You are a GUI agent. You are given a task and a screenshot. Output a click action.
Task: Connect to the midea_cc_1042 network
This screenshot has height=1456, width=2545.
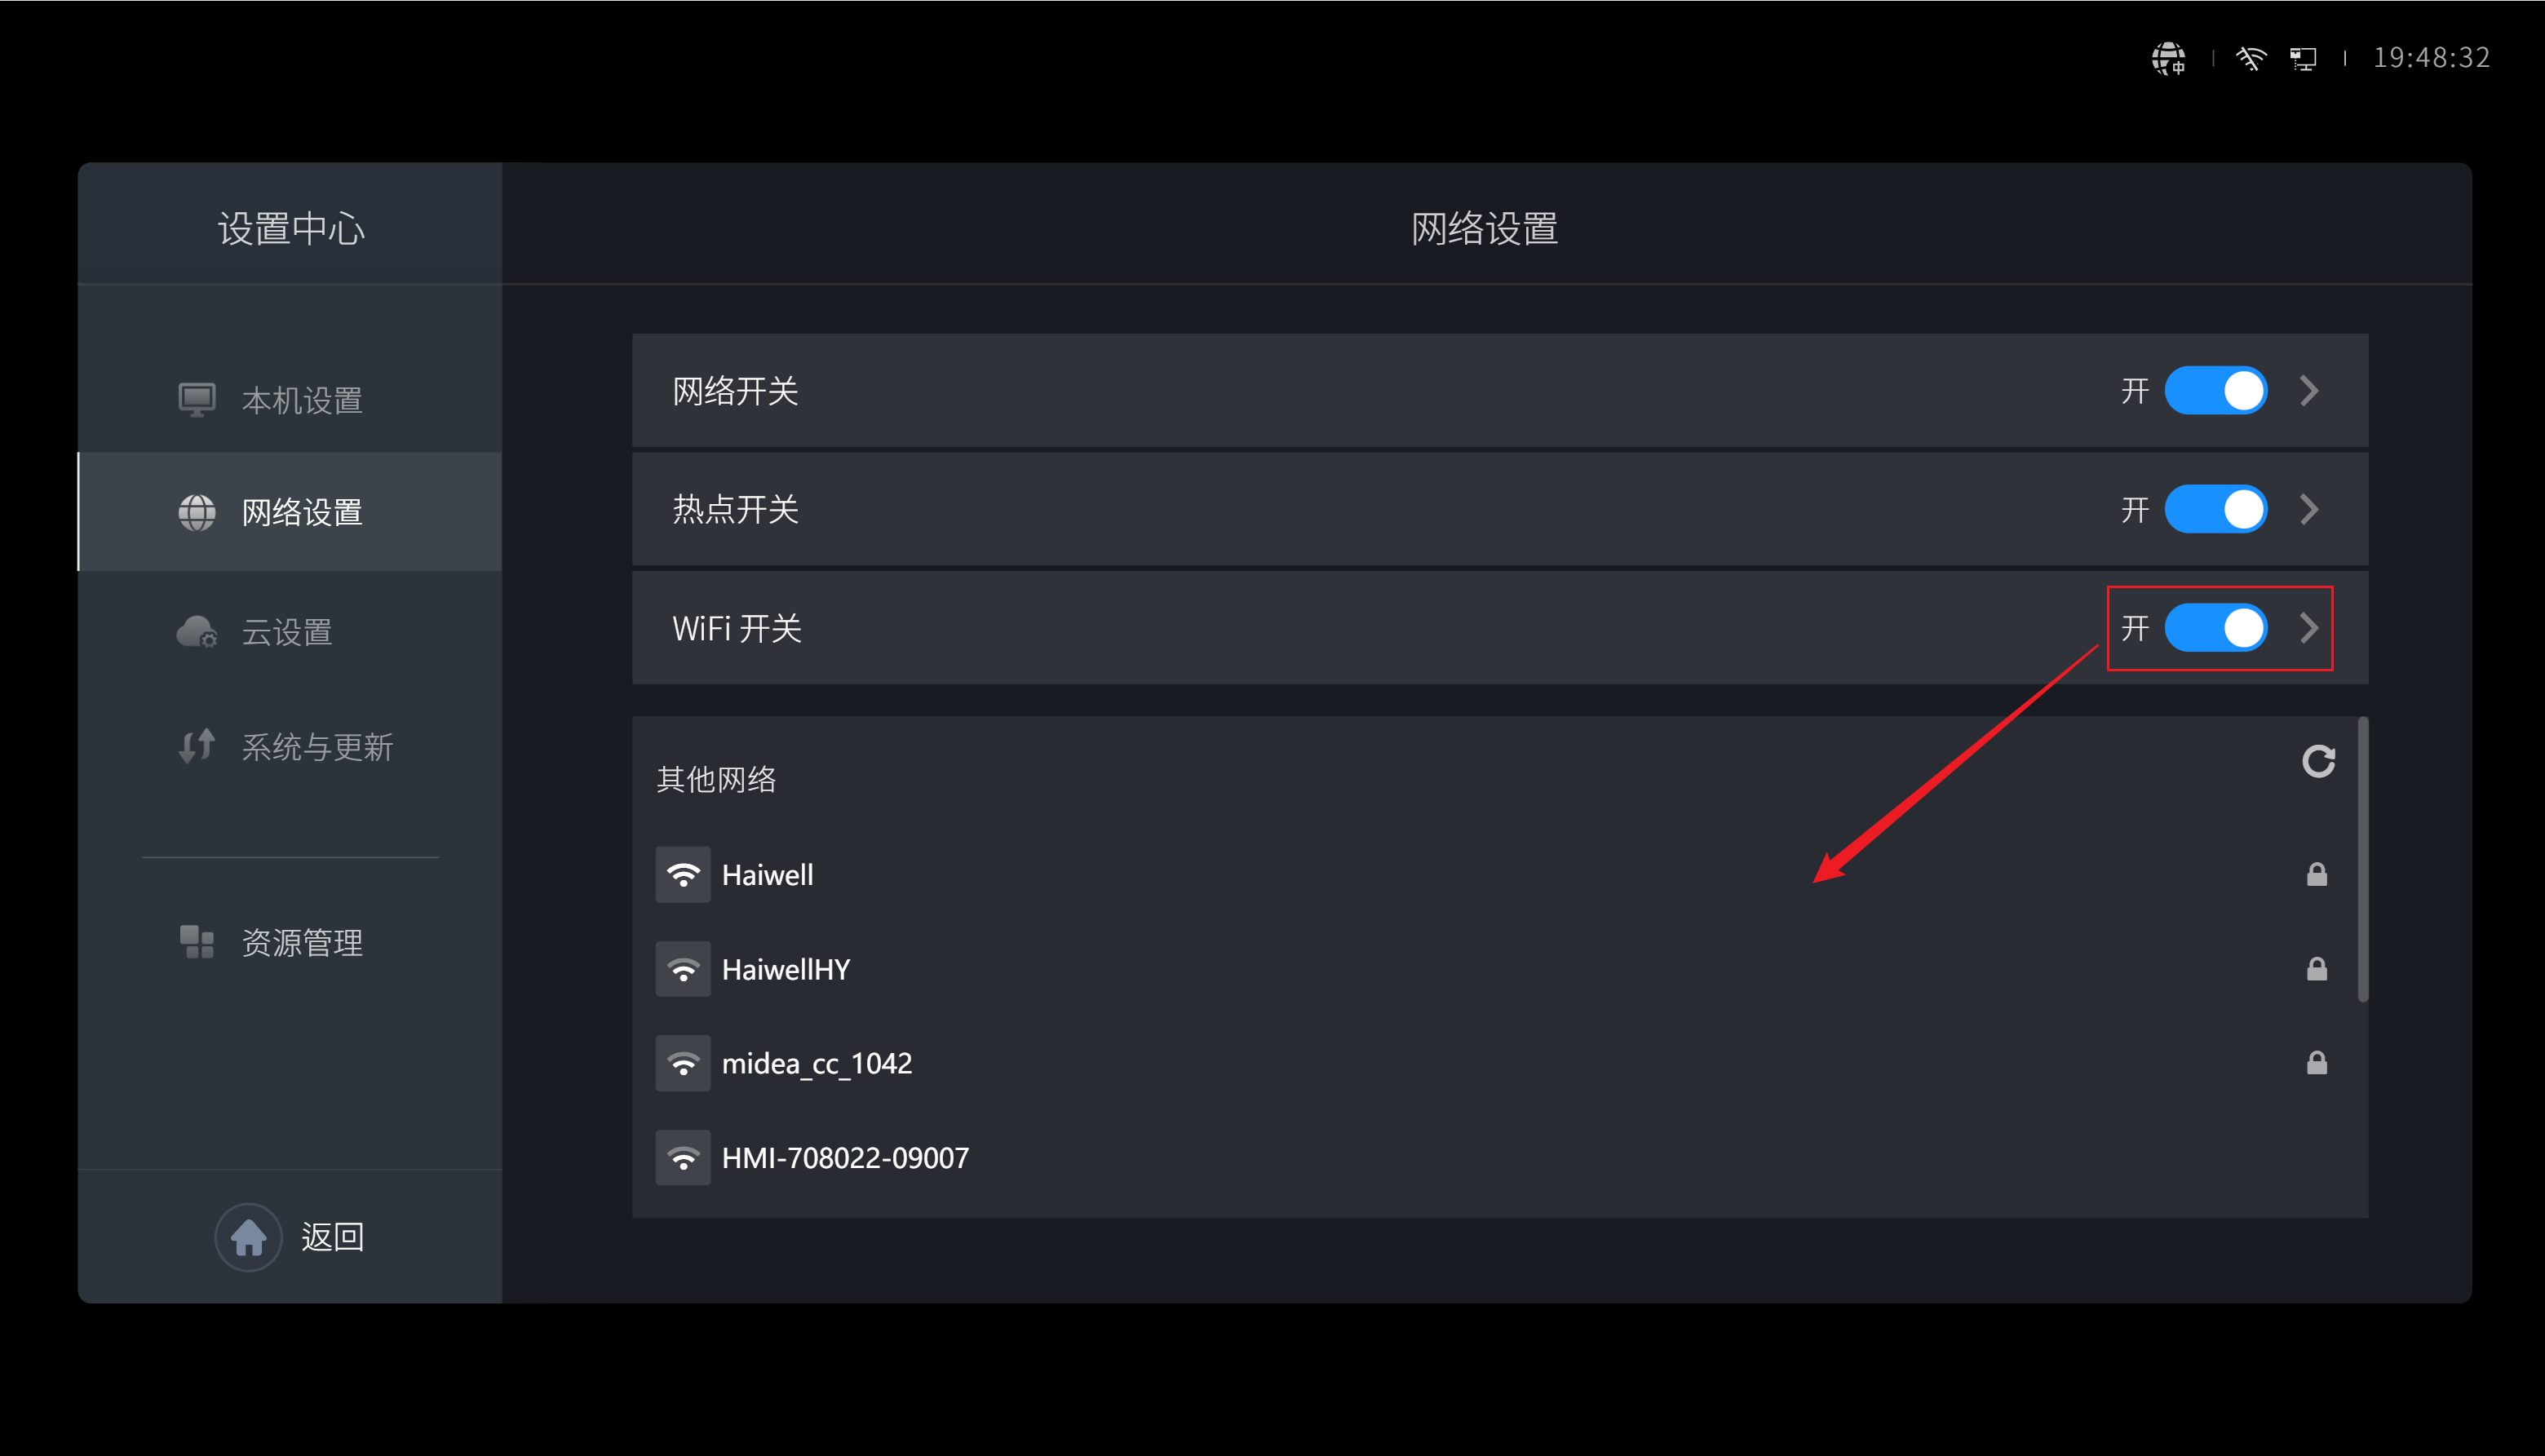pyautogui.click(x=1500, y=1063)
